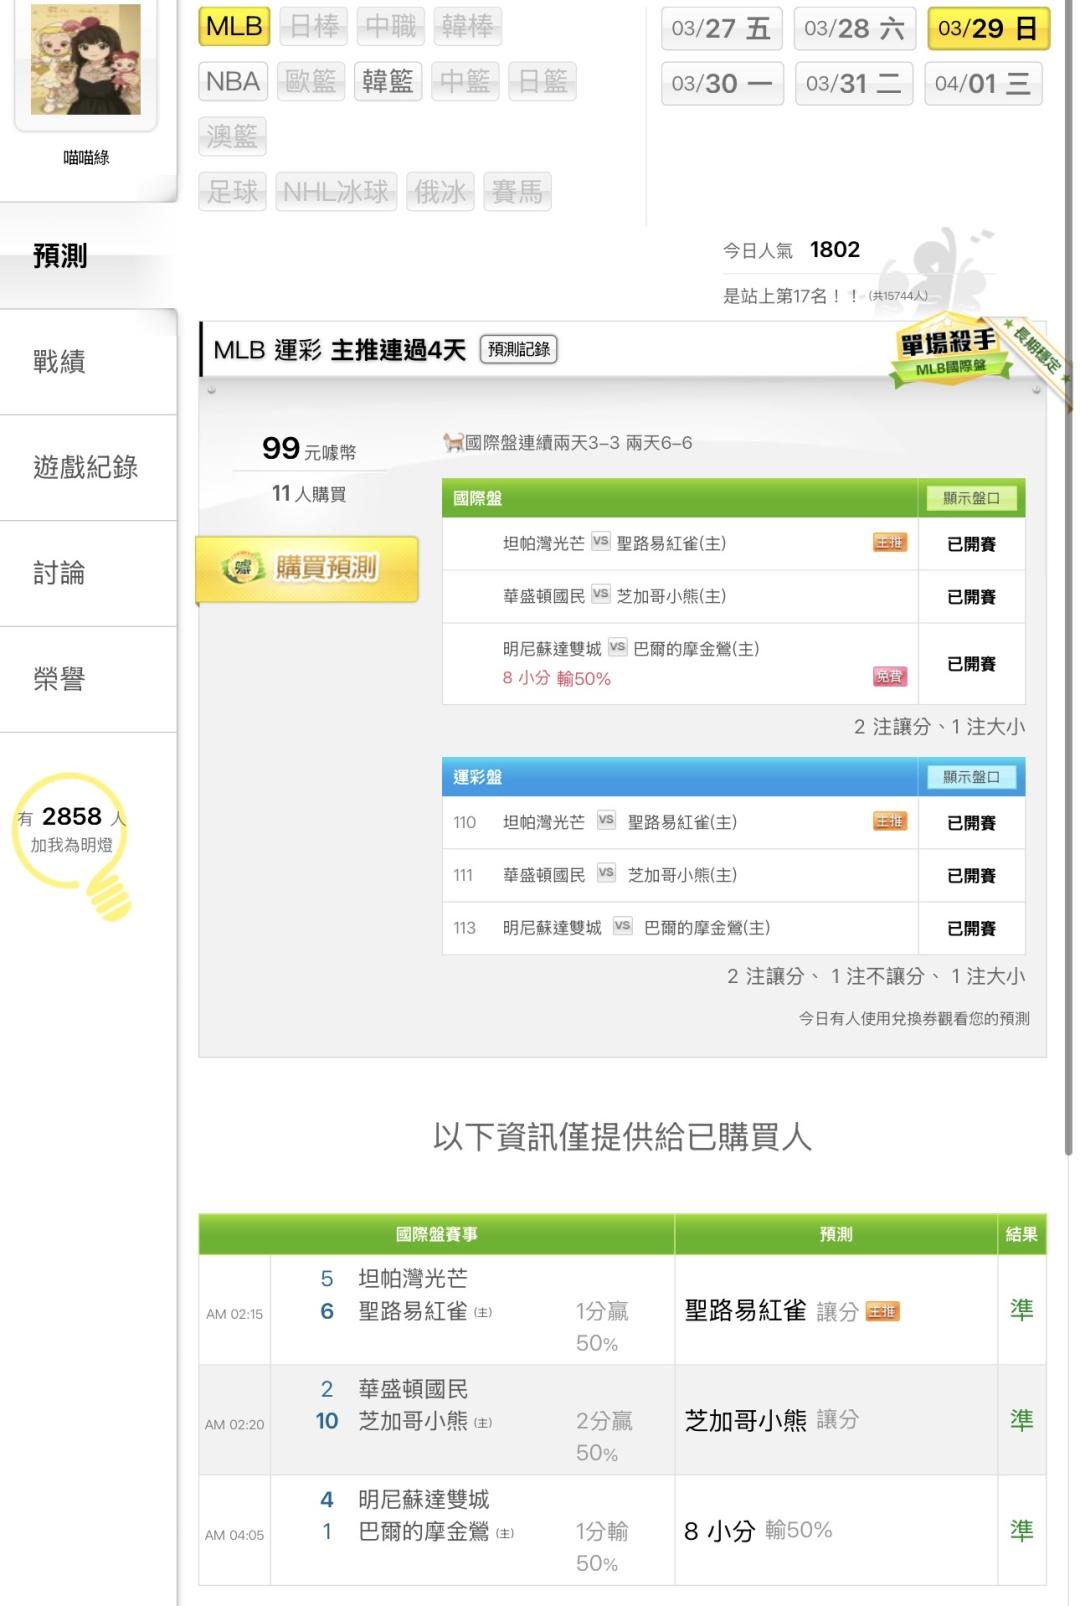The height and width of the screenshot is (1606, 1080).
Task: Pick the date 03/27 五
Action: (721, 29)
